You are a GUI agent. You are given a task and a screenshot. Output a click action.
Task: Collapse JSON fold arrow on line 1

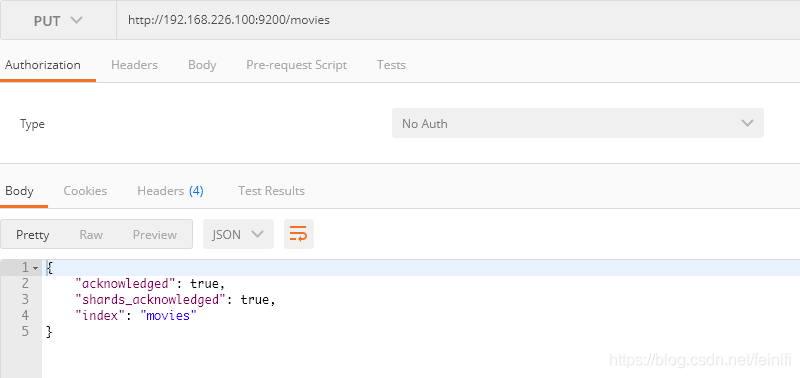coord(35,268)
